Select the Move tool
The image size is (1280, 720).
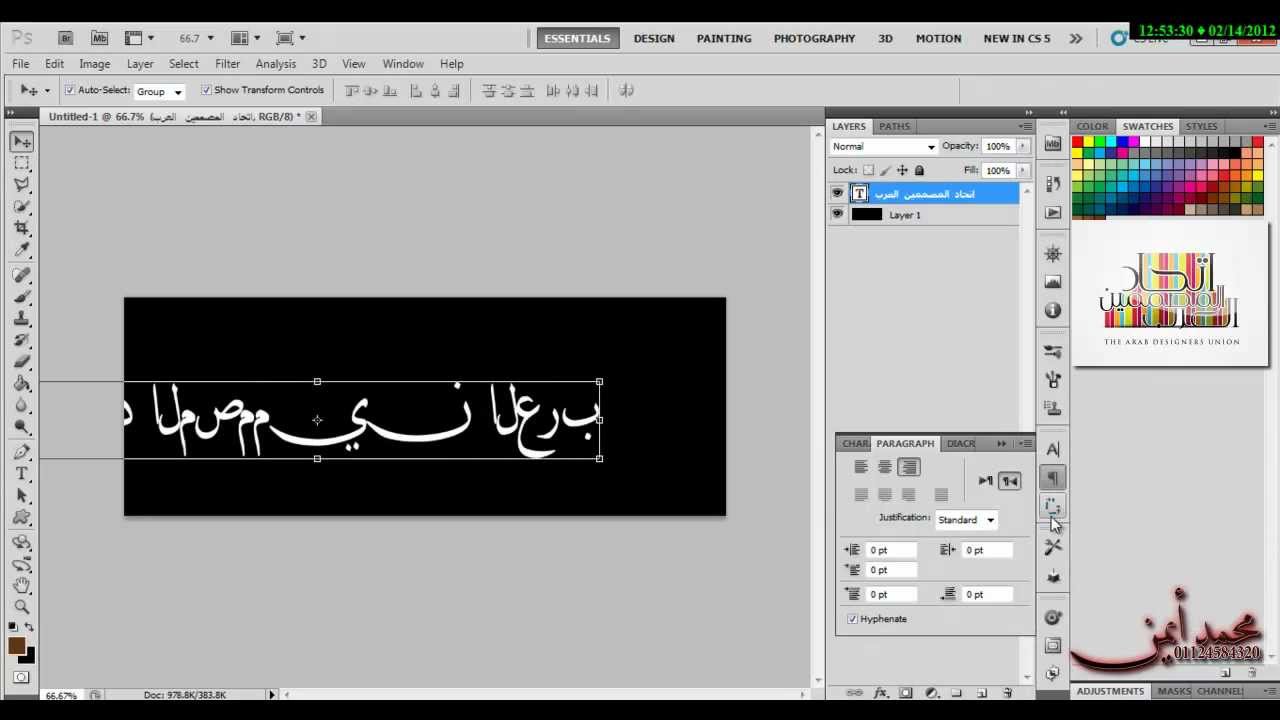pyautogui.click(x=22, y=142)
